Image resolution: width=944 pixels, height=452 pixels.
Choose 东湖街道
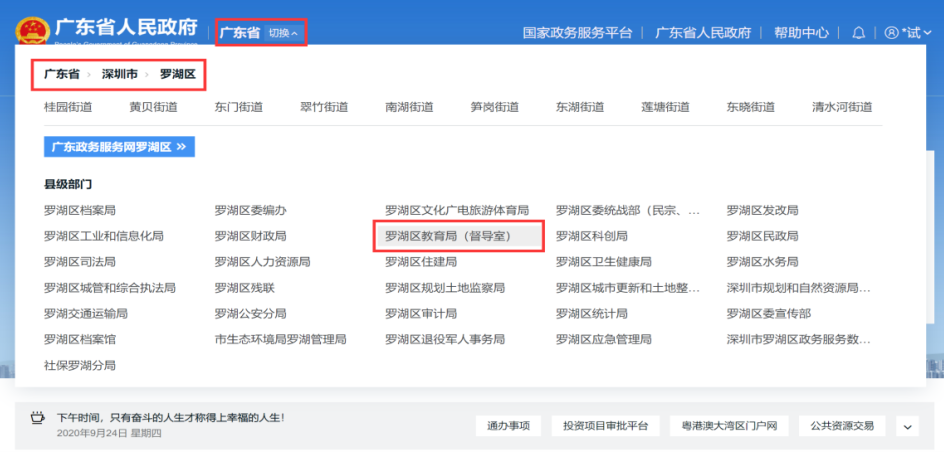(x=580, y=108)
